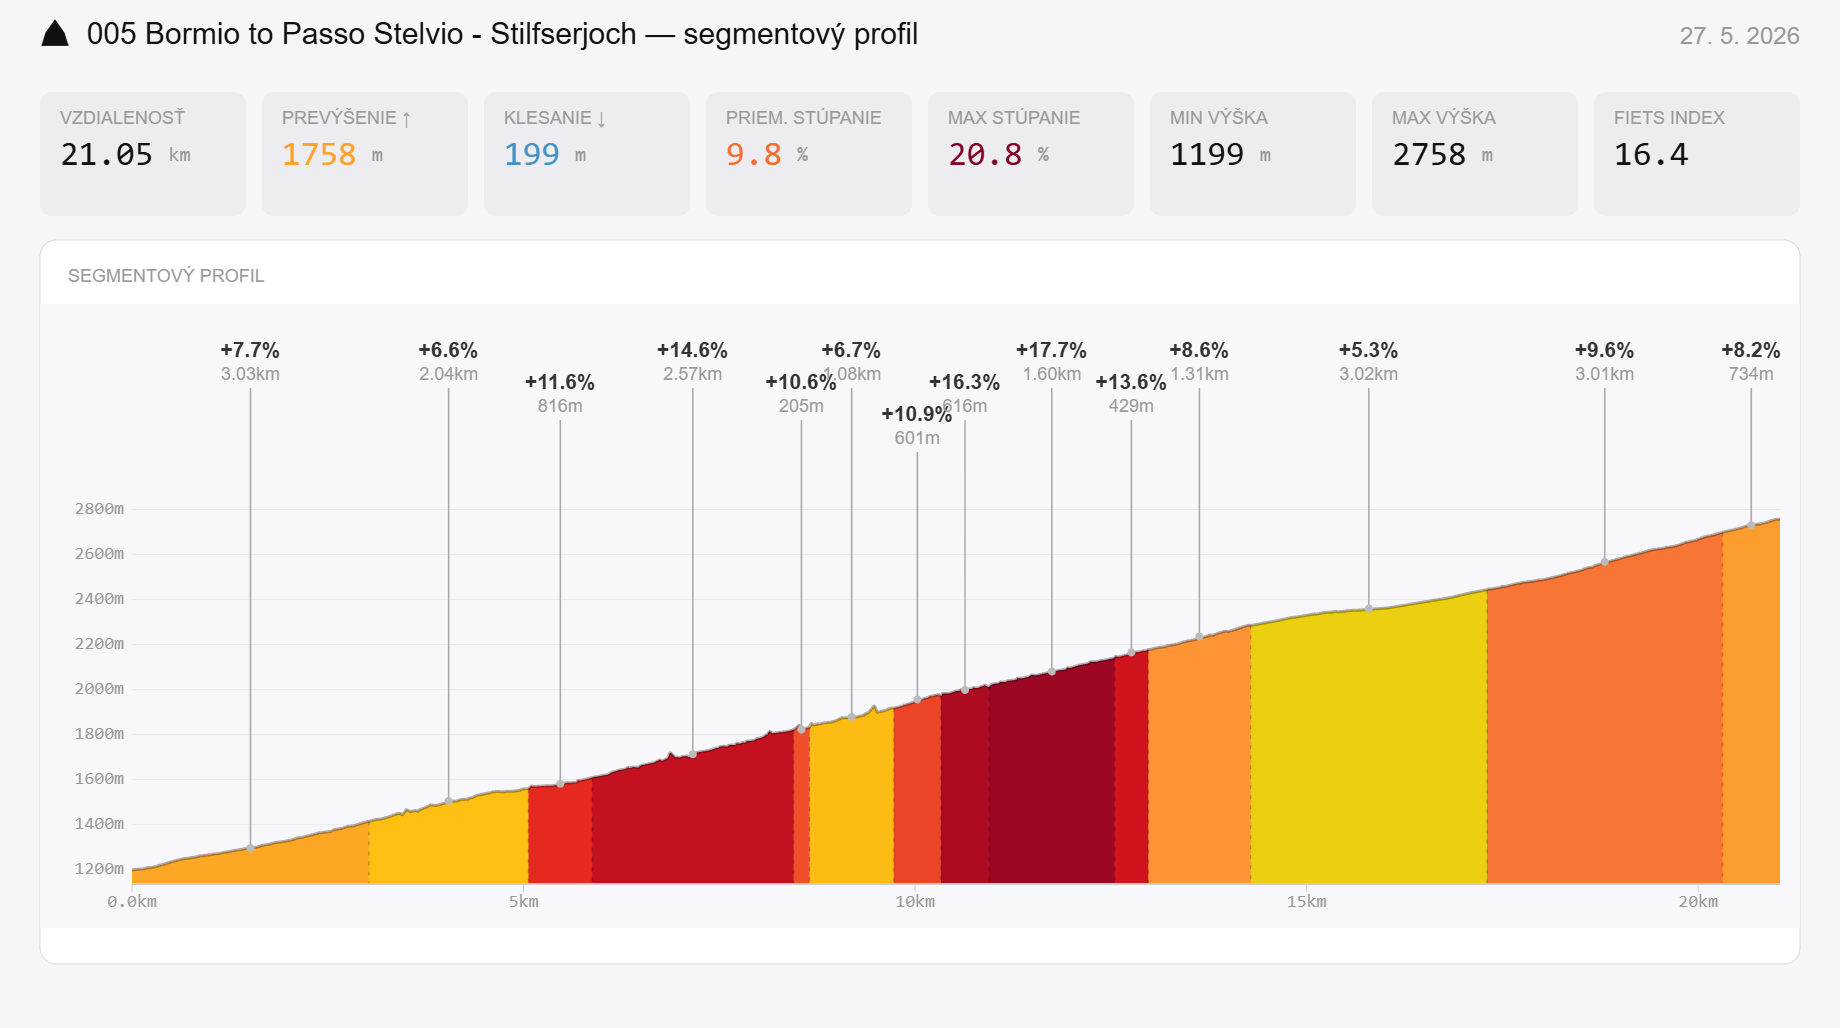
Task: Click the +10.6% gradient label
Action: pyautogui.click(x=801, y=382)
